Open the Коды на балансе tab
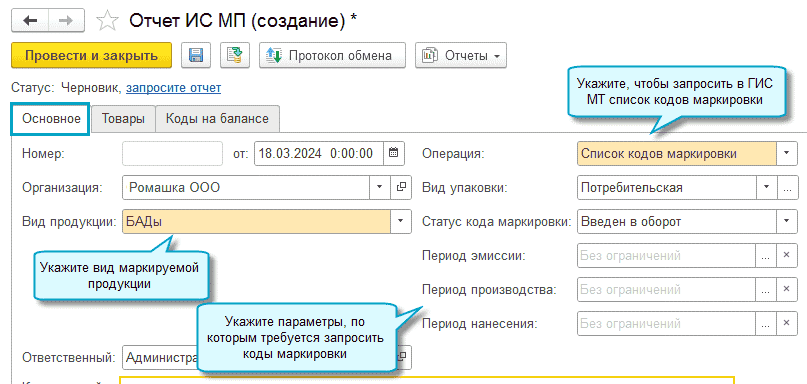Image resolution: width=807 pixels, height=384 pixels. pyautogui.click(x=217, y=119)
